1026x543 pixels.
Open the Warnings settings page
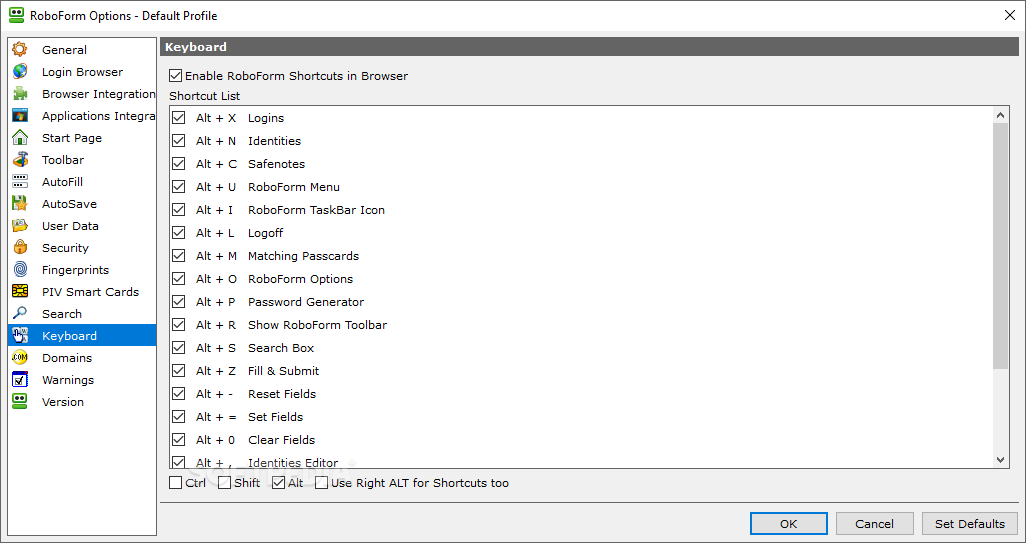click(82, 380)
